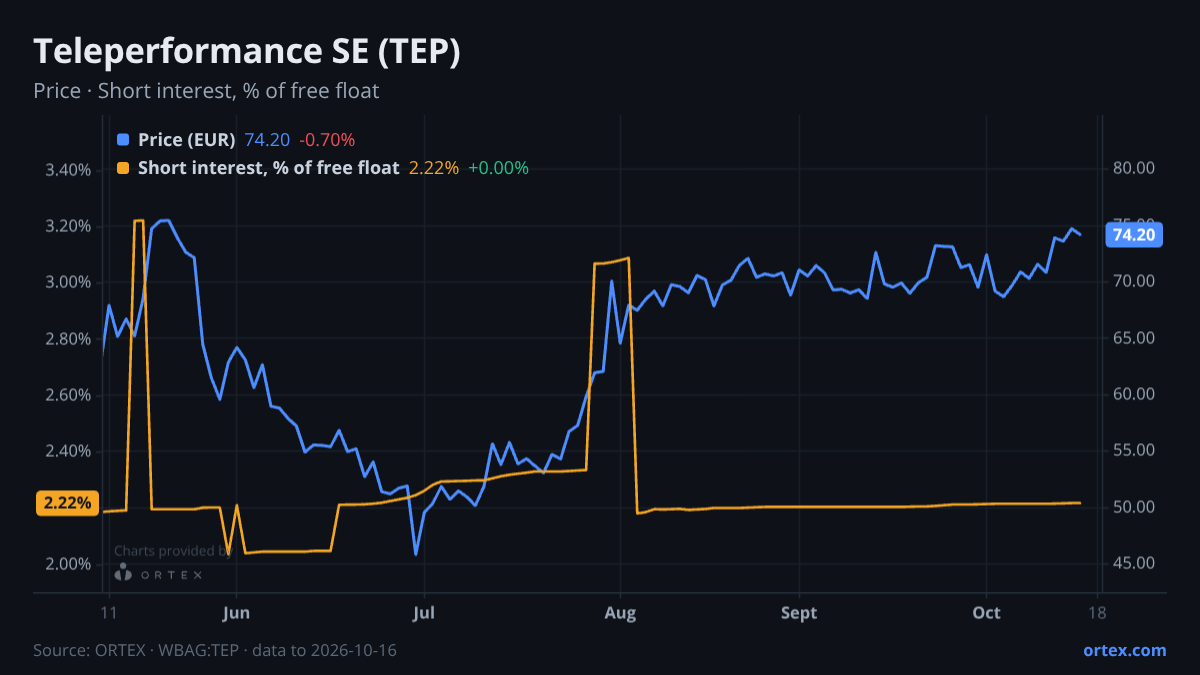Click the 2.80% left axis label
1200x675 pixels.
pos(69,339)
